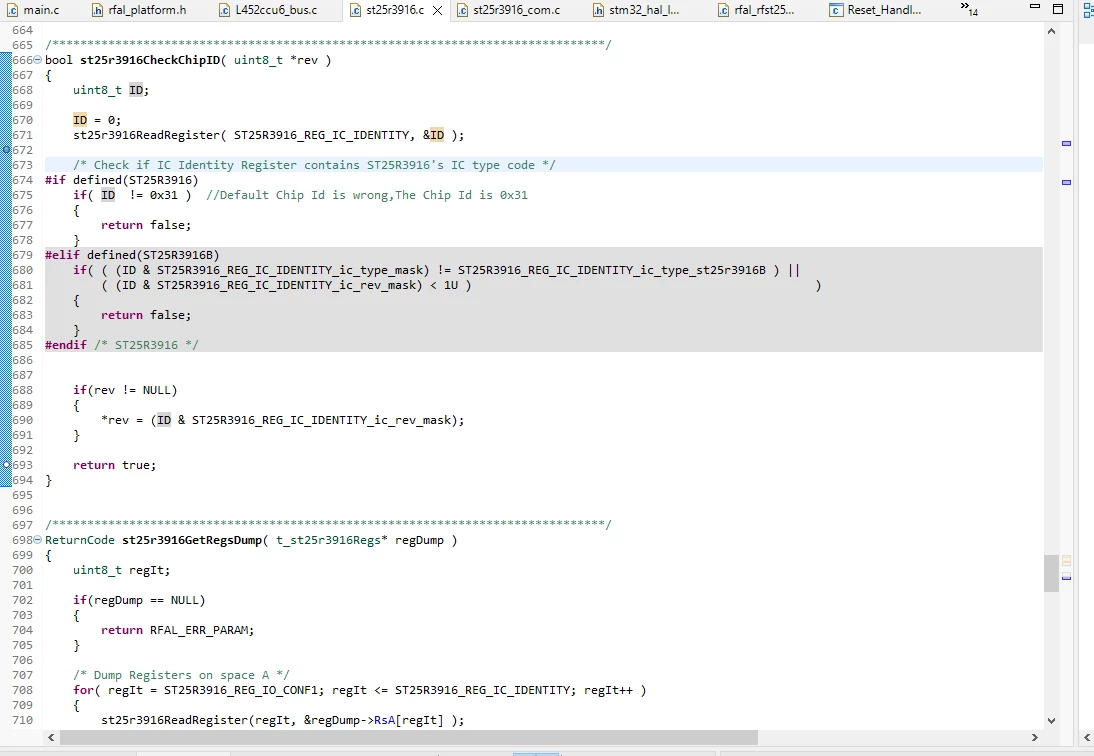Click the 'if(regDump == NULL)' check

140,600
